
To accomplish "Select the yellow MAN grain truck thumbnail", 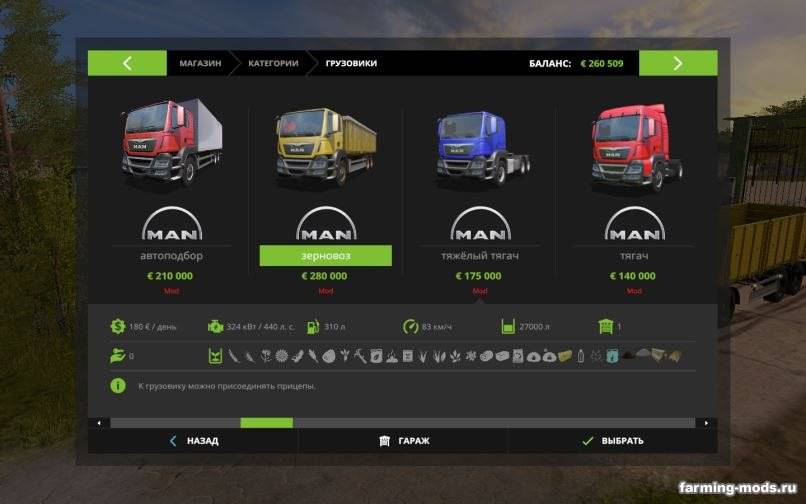I will click(x=326, y=146).
